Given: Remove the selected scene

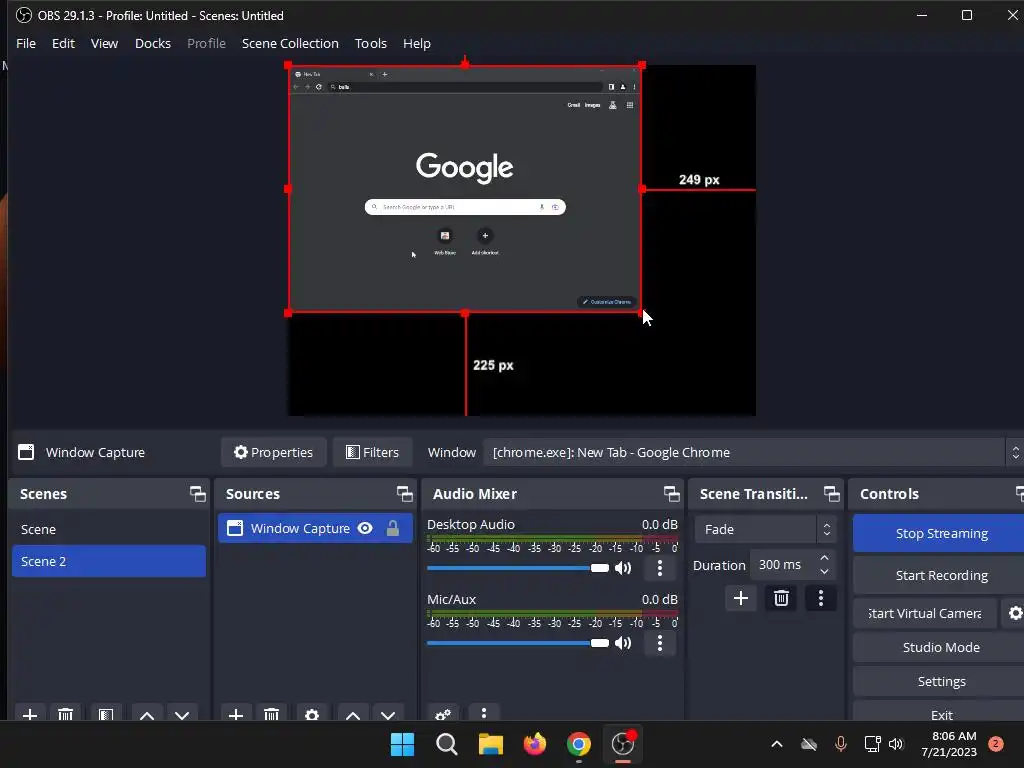Looking at the screenshot, I should point(65,714).
